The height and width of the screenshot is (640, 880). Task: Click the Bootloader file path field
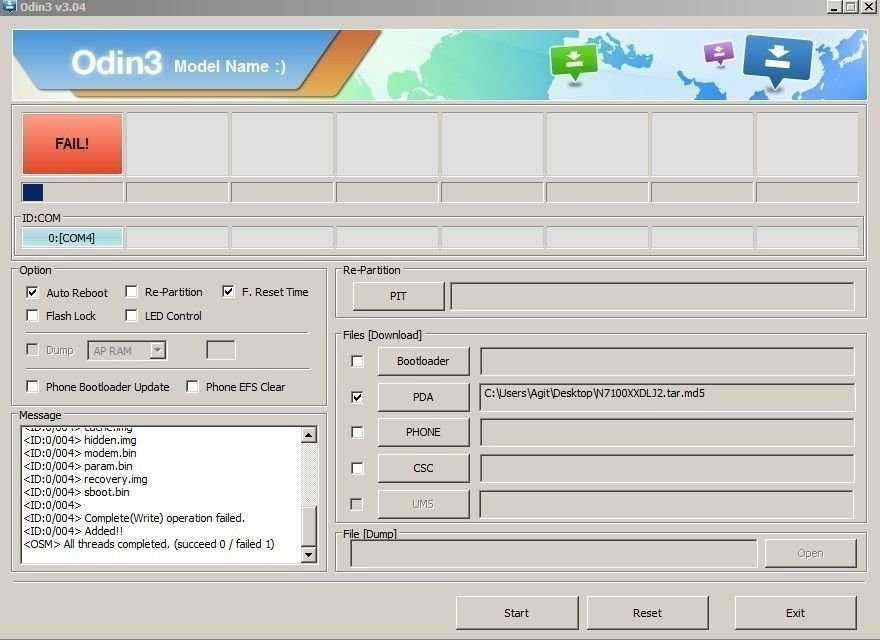667,361
